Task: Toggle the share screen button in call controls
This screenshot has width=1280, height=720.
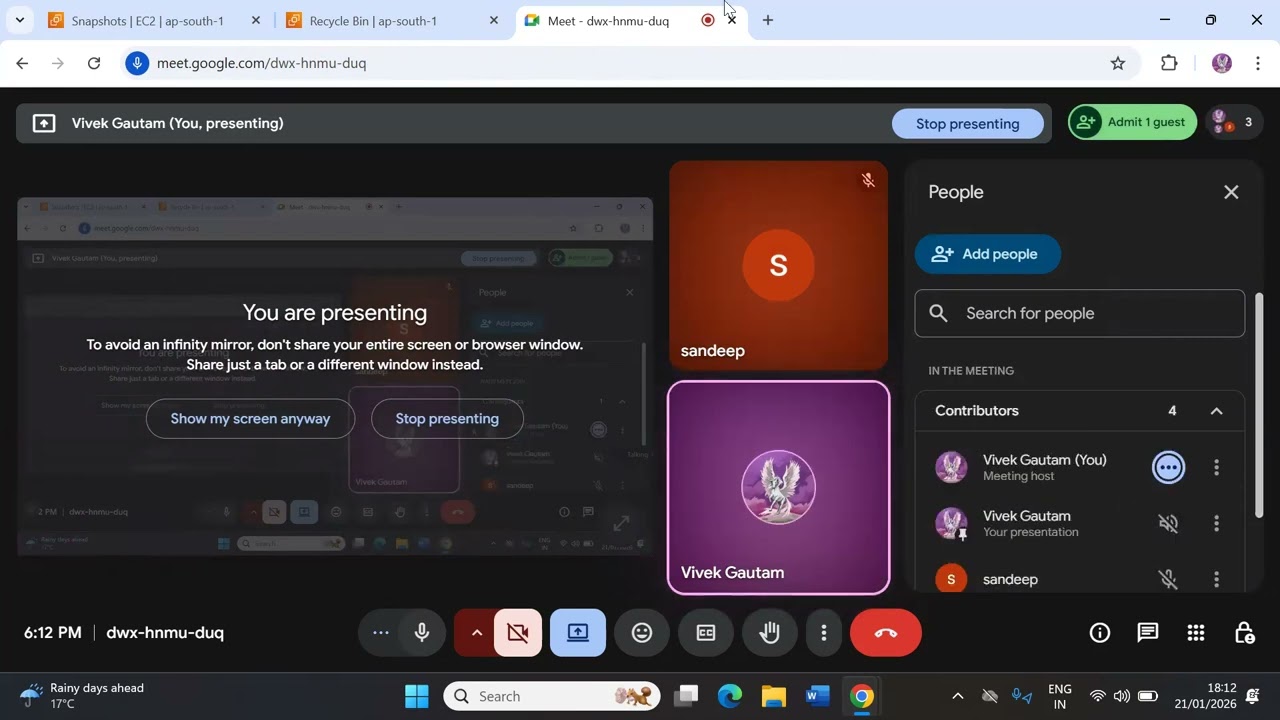Action: 578,633
